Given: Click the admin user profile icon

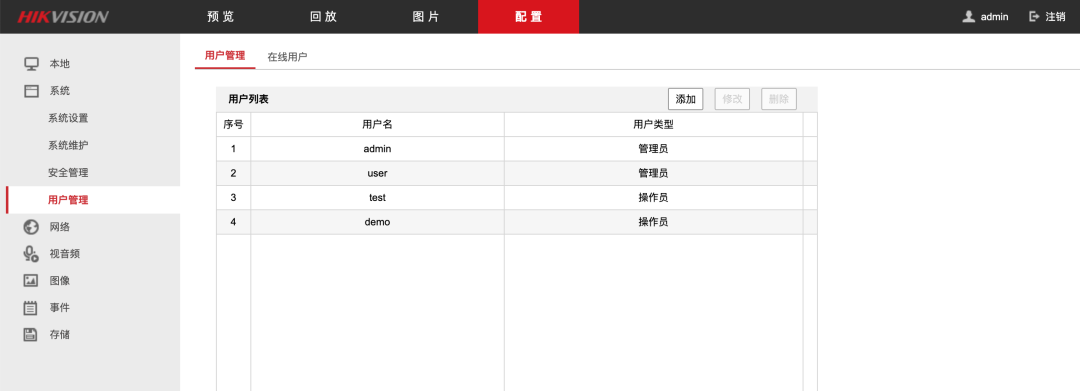Looking at the screenshot, I should tap(968, 17).
